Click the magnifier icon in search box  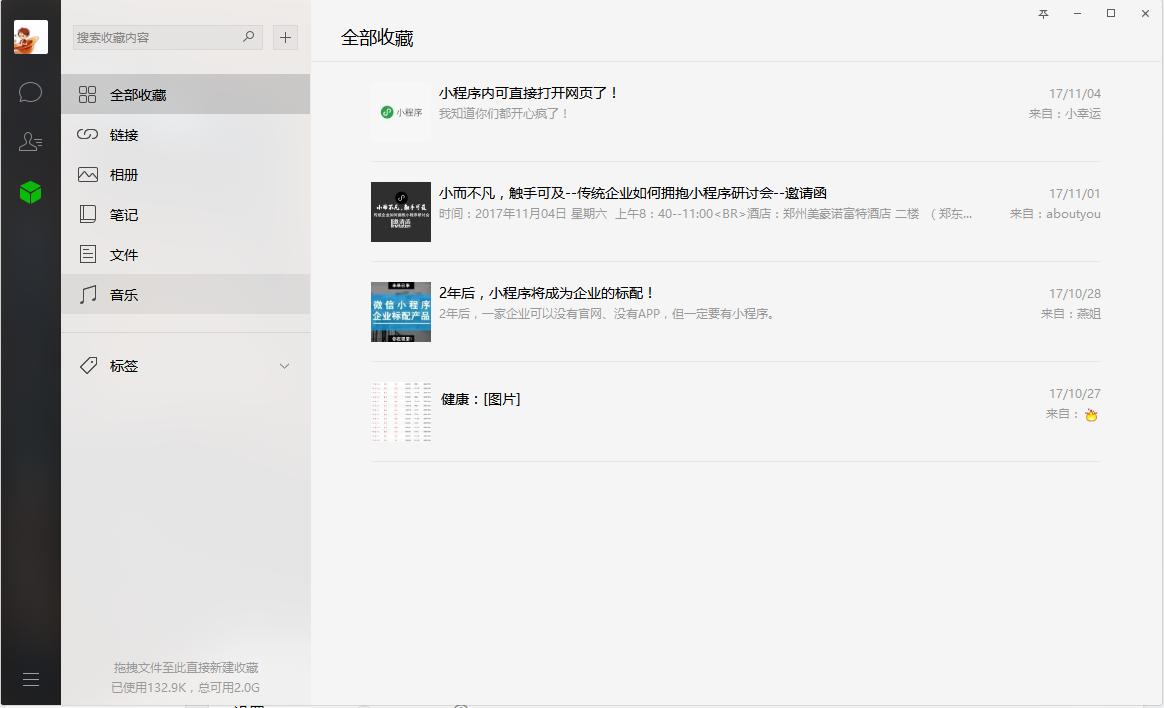(247, 36)
